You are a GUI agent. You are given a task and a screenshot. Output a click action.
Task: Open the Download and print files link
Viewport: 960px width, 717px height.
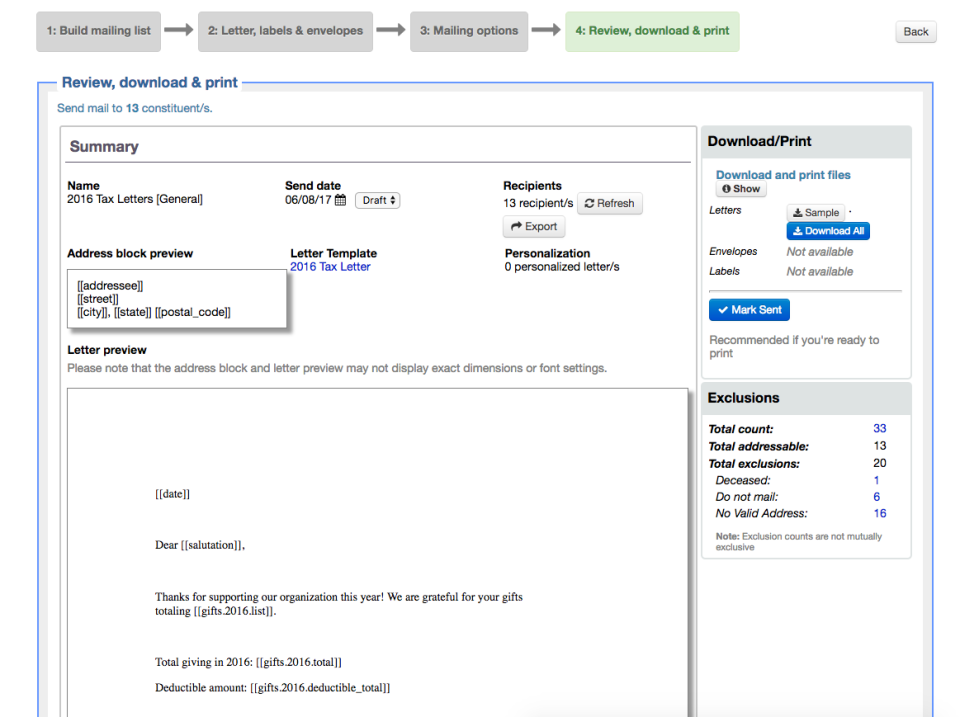[x=783, y=175]
